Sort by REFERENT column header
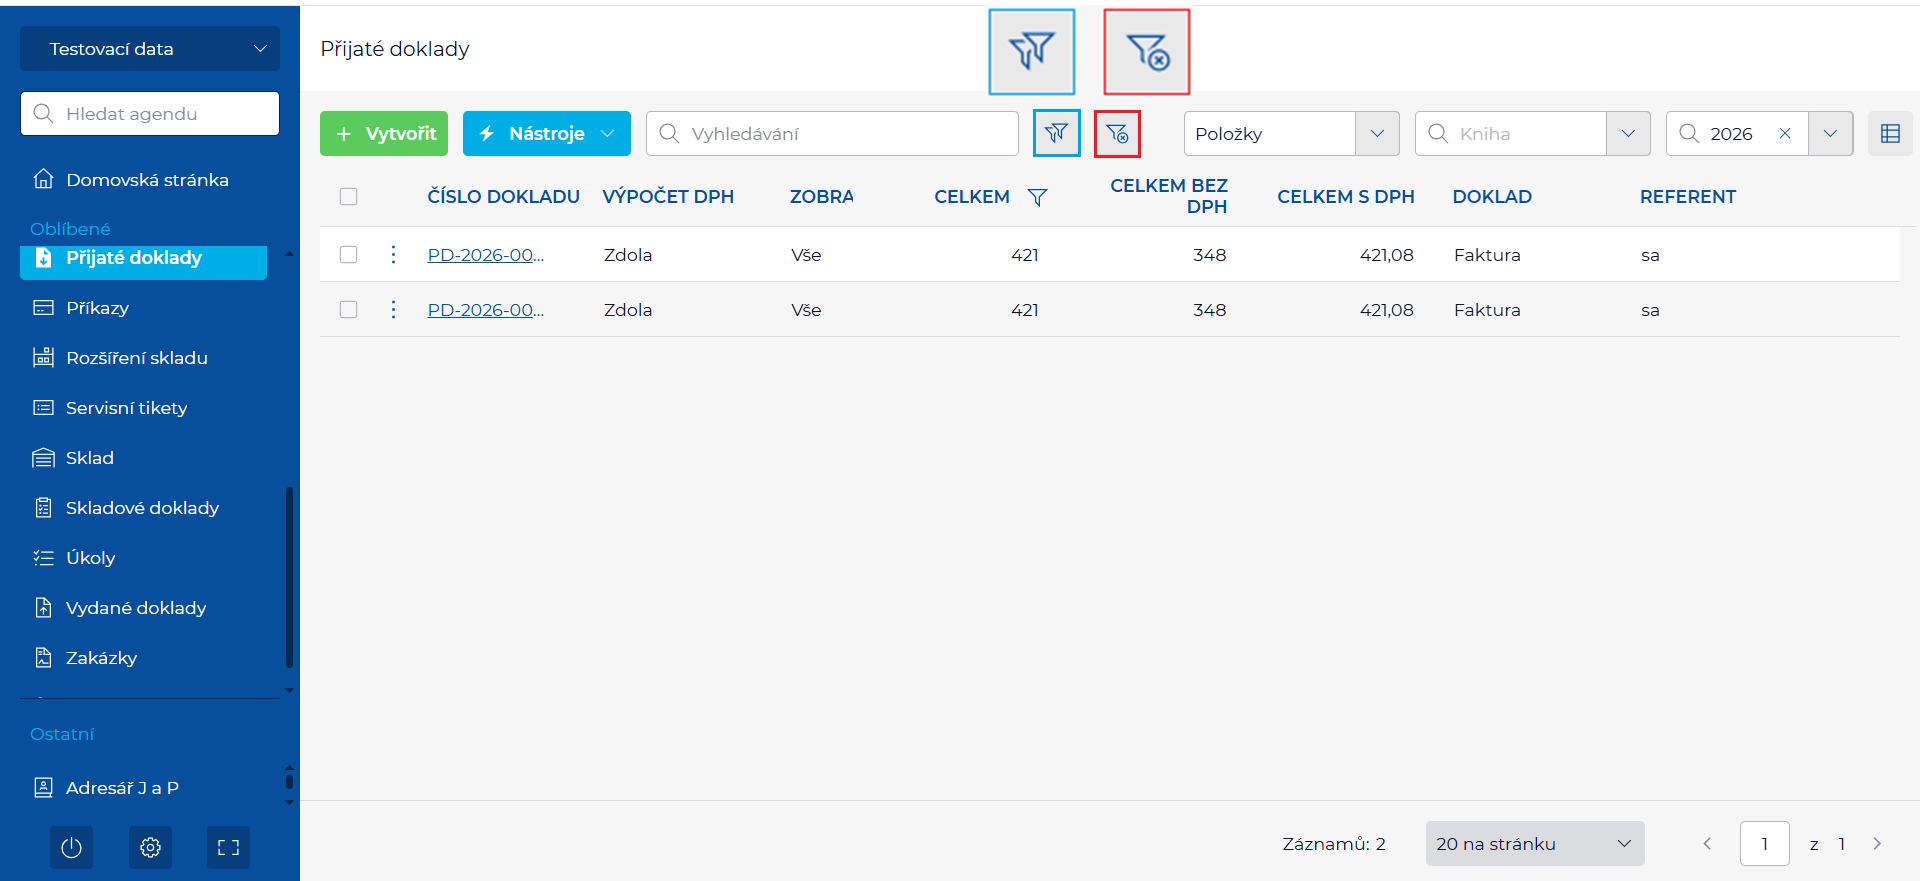Image resolution: width=1920 pixels, height=881 pixels. [1688, 197]
